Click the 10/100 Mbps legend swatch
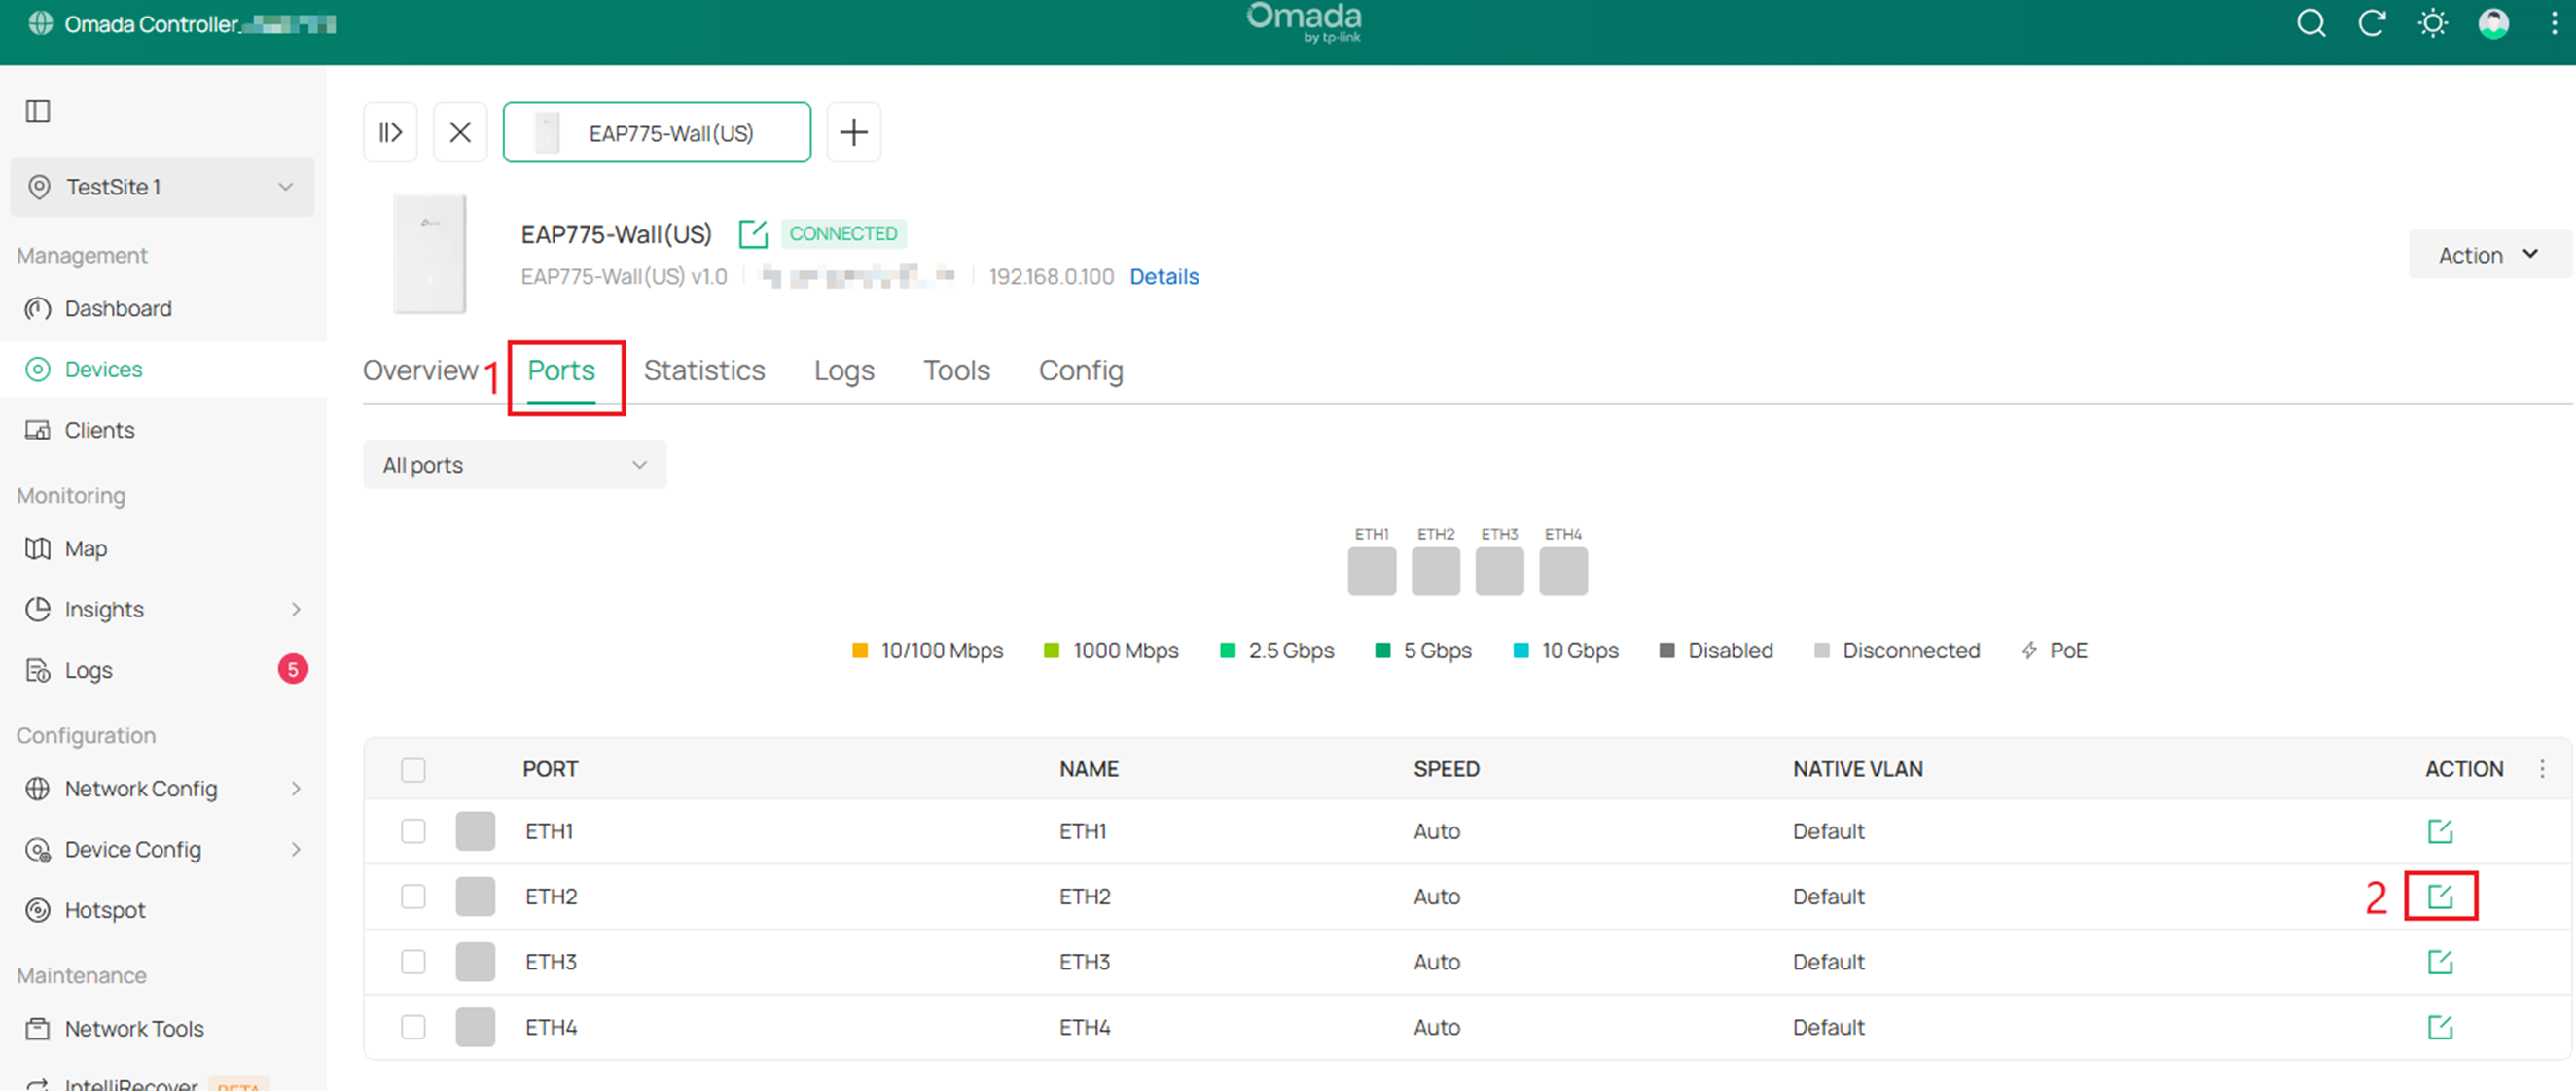This screenshot has height=1091, width=2576. point(859,651)
